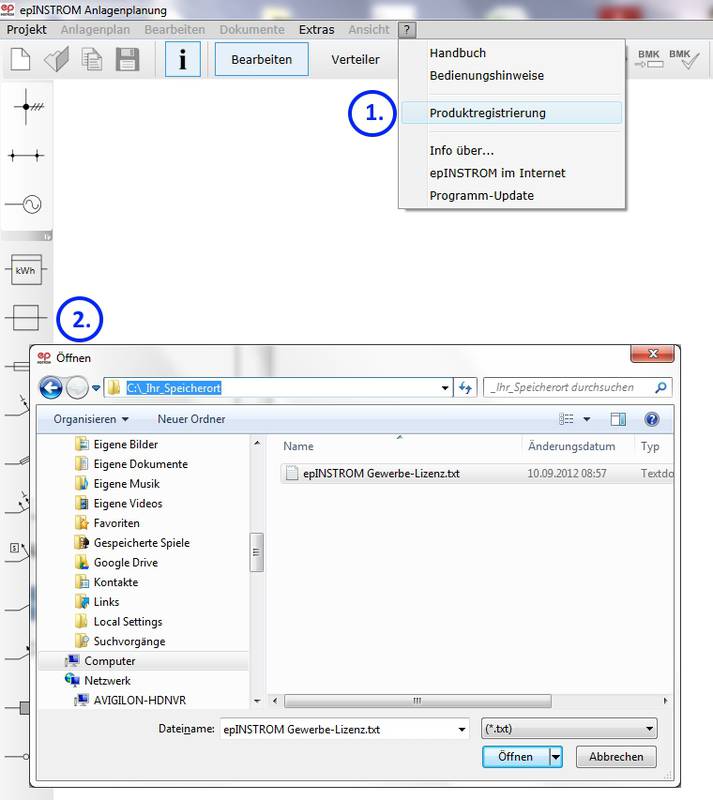The image size is (713, 800).
Task: Sort by Name column header
Action: [x=299, y=446]
